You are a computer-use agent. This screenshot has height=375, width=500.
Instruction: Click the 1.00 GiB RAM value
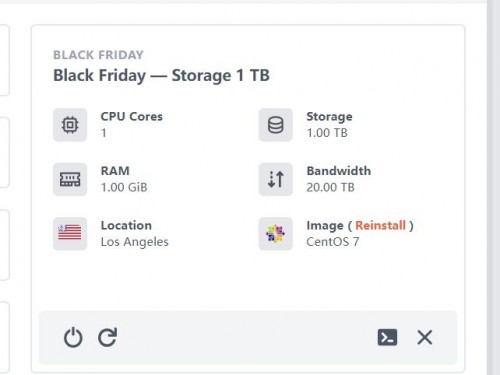click(x=124, y=187)
